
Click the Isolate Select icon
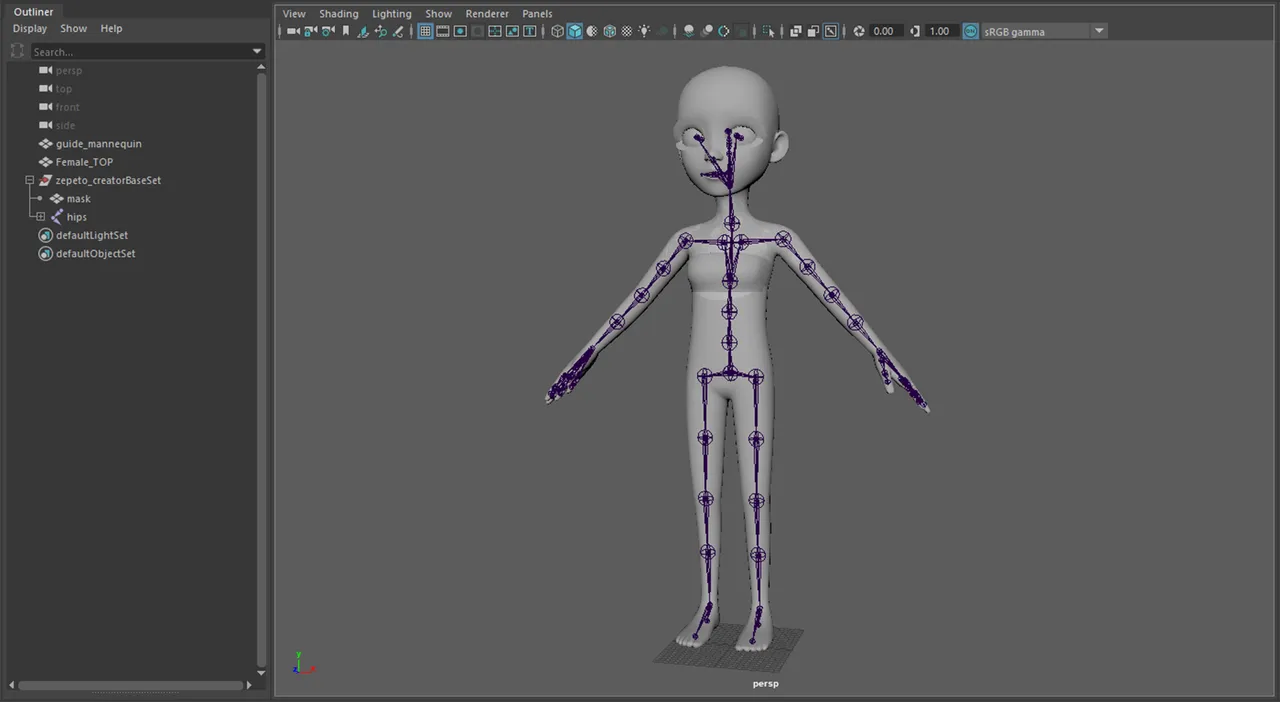[770, 31]
